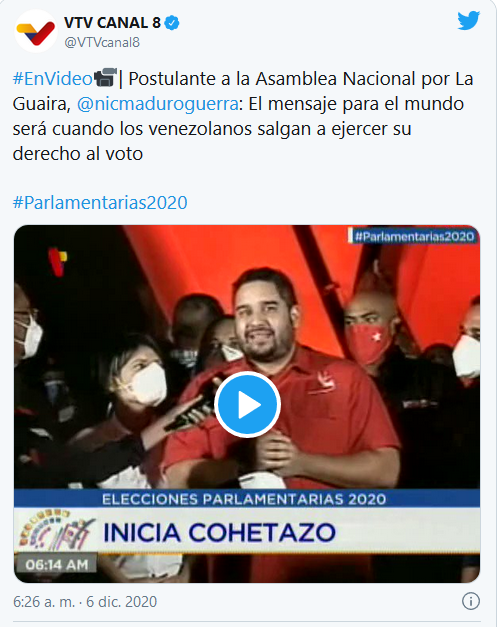The image size is (497, 627).
Task: Click the election logo beside headline
Action: [56, 531]
